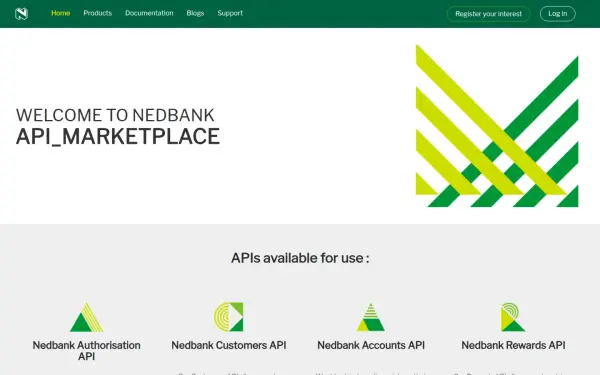Image resolution: width=600 pixels, height=375 pixels.
Task: Click the Log in button
Action: click(x=558, y=14)
